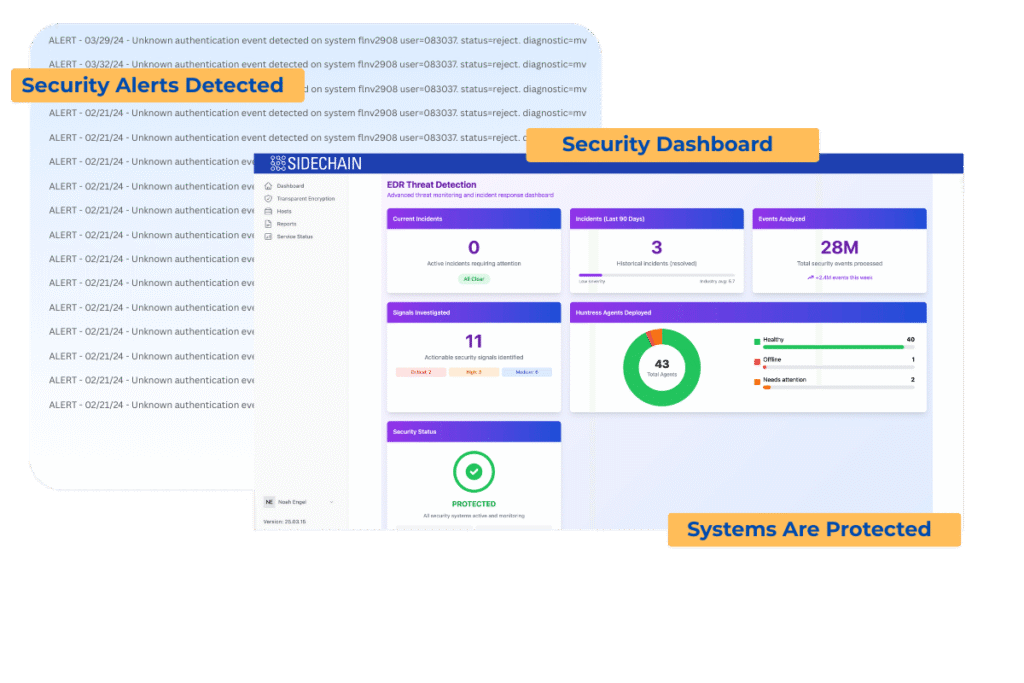Click the incidents severity progress bar
Screen dimensions: 1024x683
pyautogui.click(x=656, y=275)
